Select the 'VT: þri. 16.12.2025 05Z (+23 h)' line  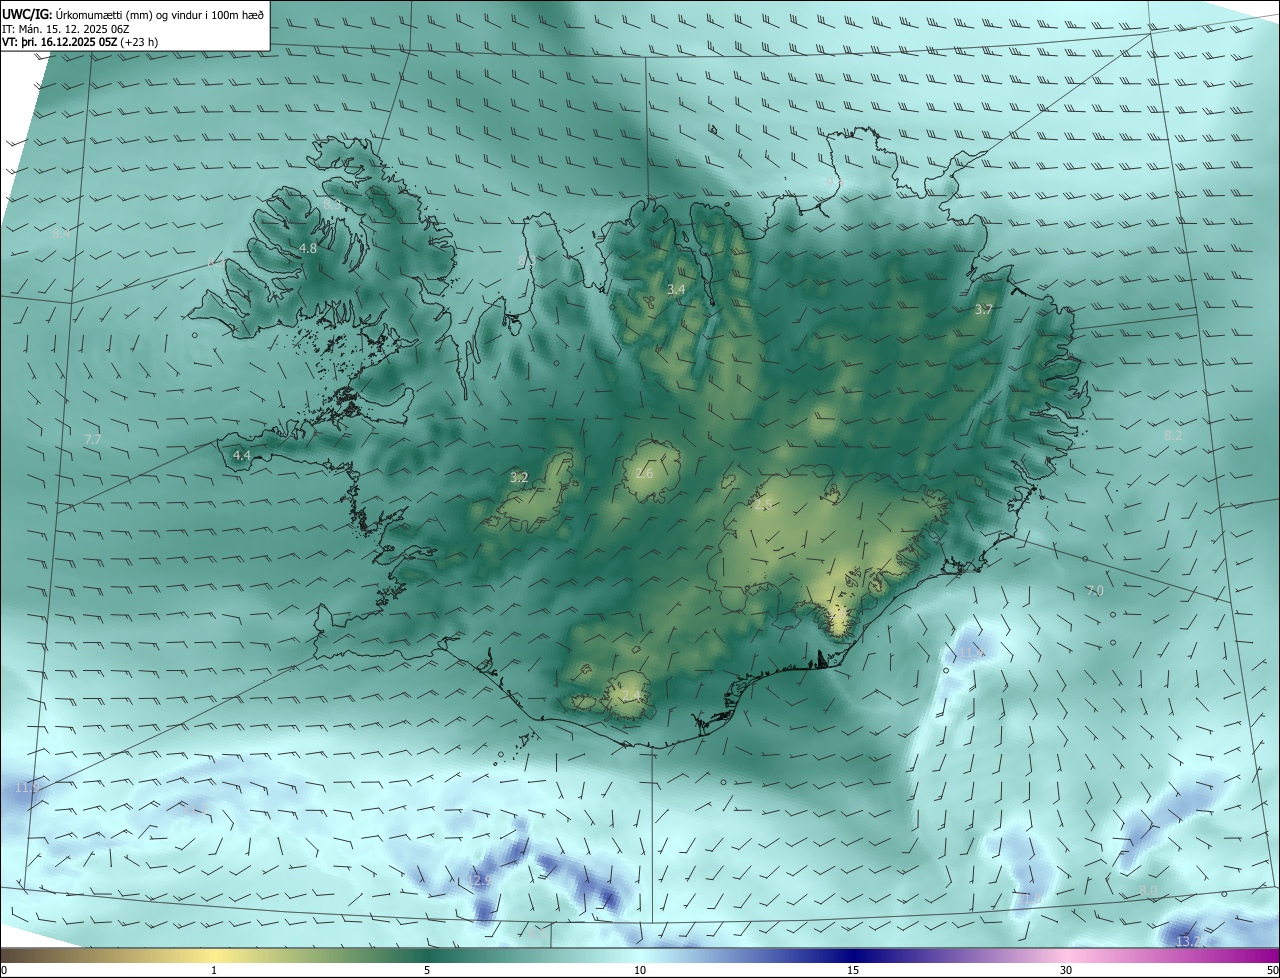click(x=80, y=42)
